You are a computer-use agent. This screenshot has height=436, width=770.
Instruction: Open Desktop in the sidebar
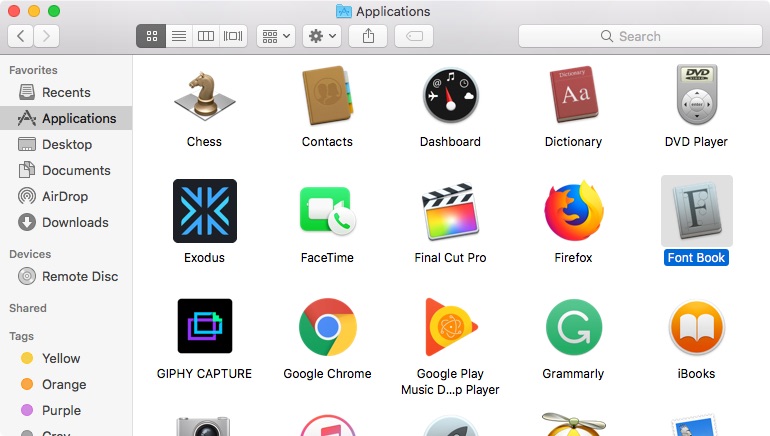tap(66, 144)
